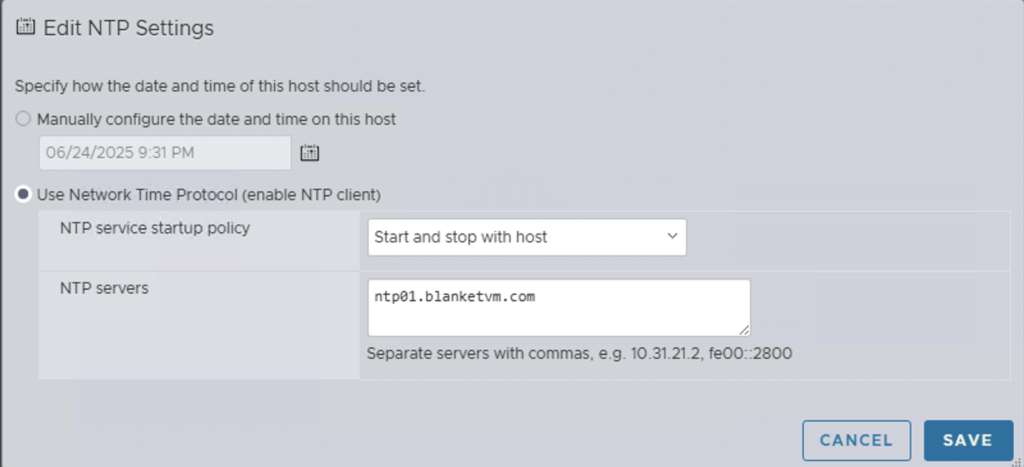
Task: Click the chevron arrow of the startup policy dropdown
Action: click(671, 237)
